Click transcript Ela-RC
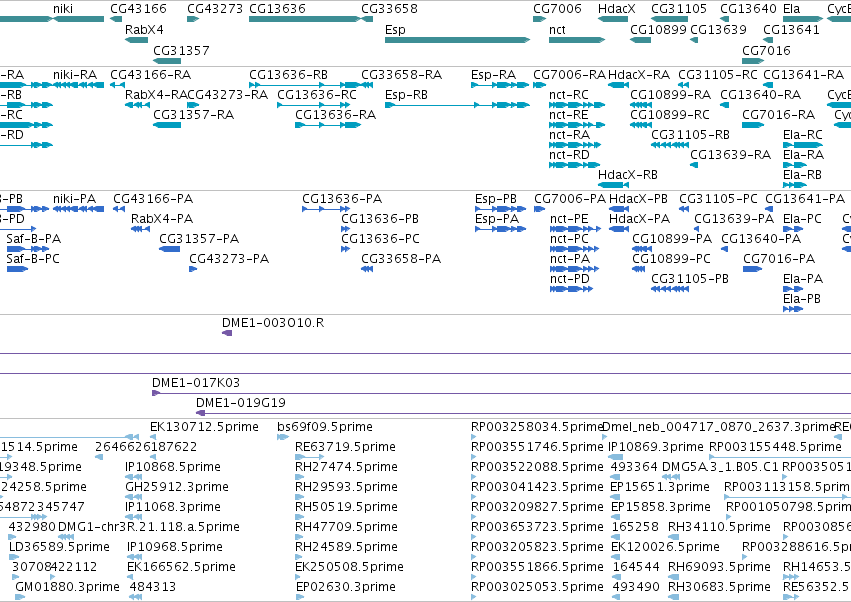 pos(803,145)
